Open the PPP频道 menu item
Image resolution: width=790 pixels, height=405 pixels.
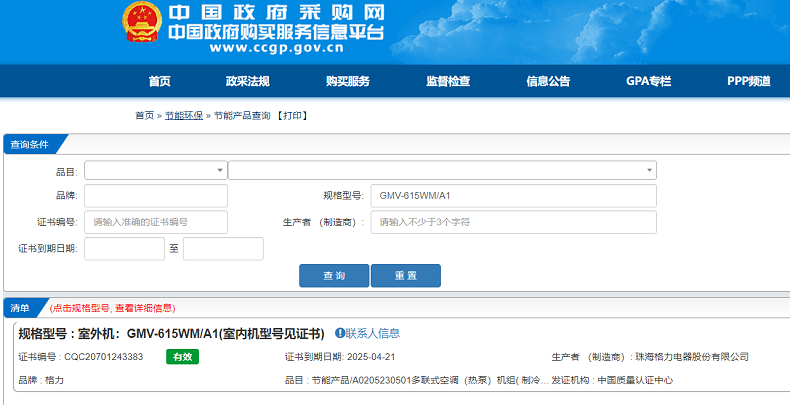point(749,81)
